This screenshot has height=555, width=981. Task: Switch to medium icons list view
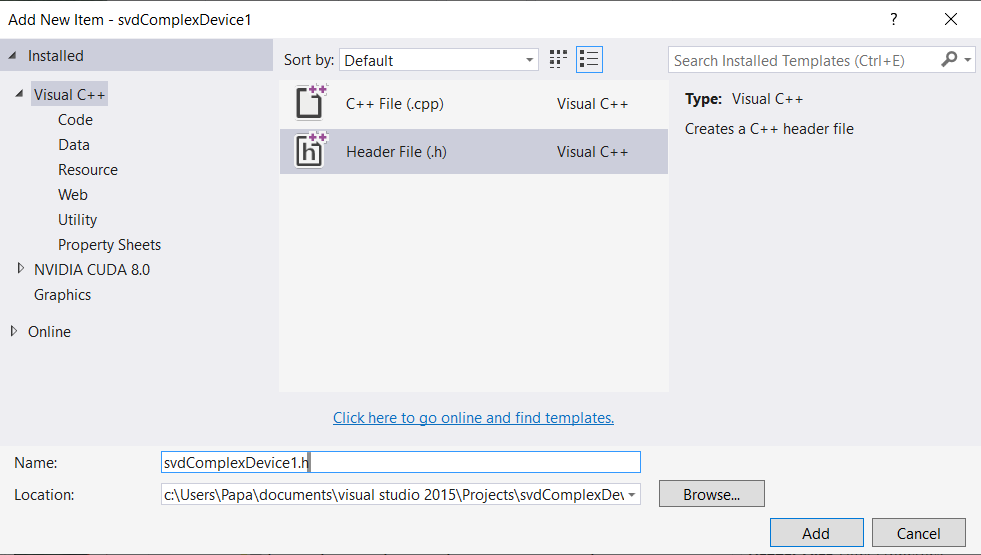tap(589, 60)
